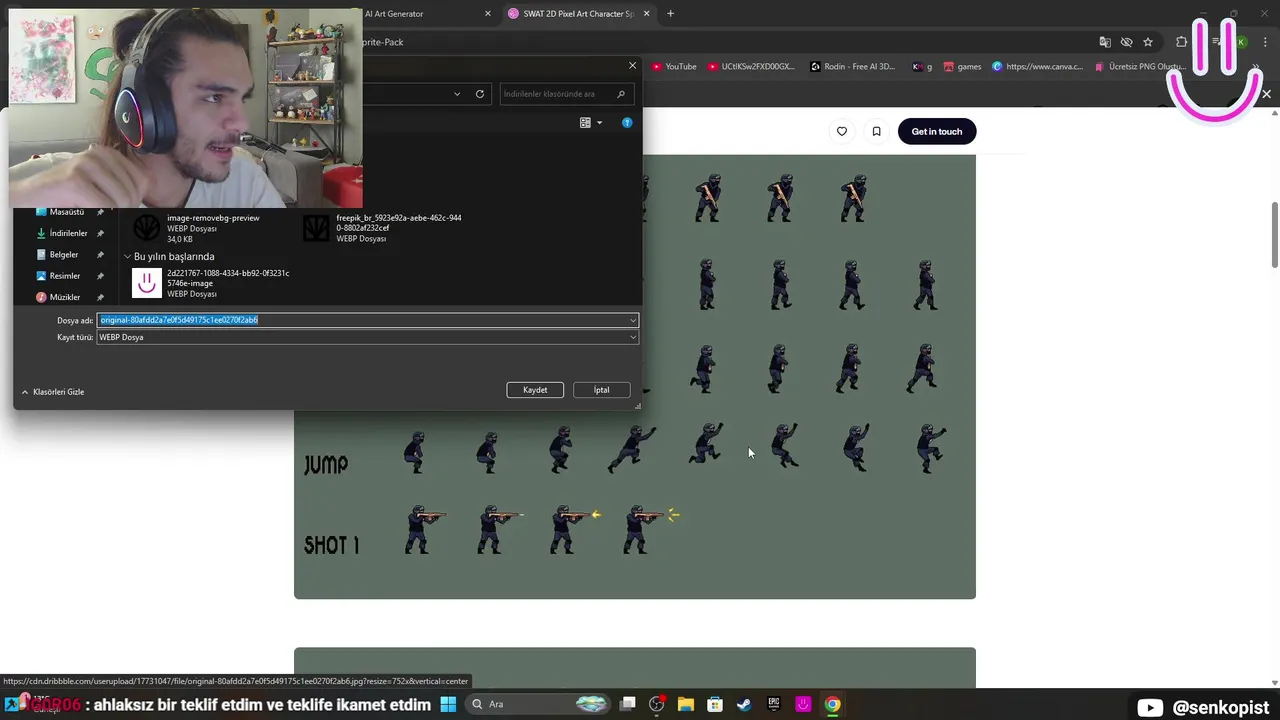Unpin İndirilenler using its pin icon
Viewport: 1280px width, 720px height.
pos(100,233)
